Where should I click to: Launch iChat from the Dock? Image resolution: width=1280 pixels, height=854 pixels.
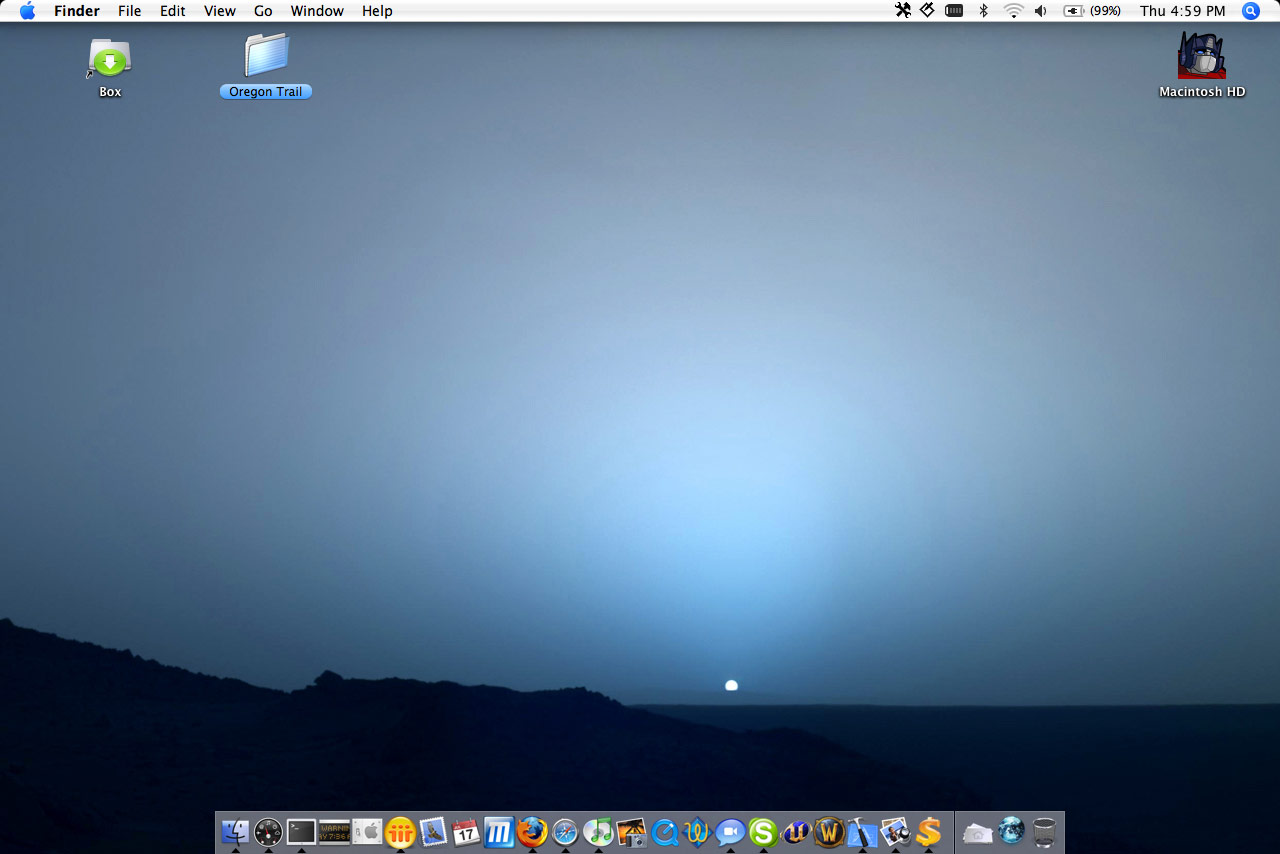tap(730, 831)
